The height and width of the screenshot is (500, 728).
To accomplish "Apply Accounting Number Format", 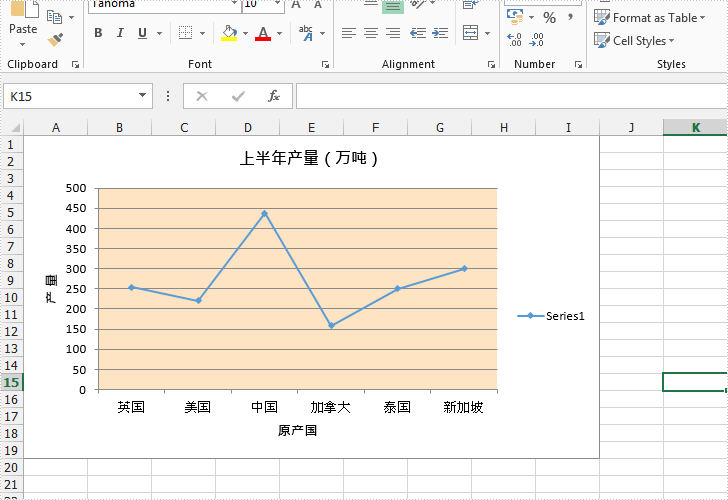I will coord(515,17).
